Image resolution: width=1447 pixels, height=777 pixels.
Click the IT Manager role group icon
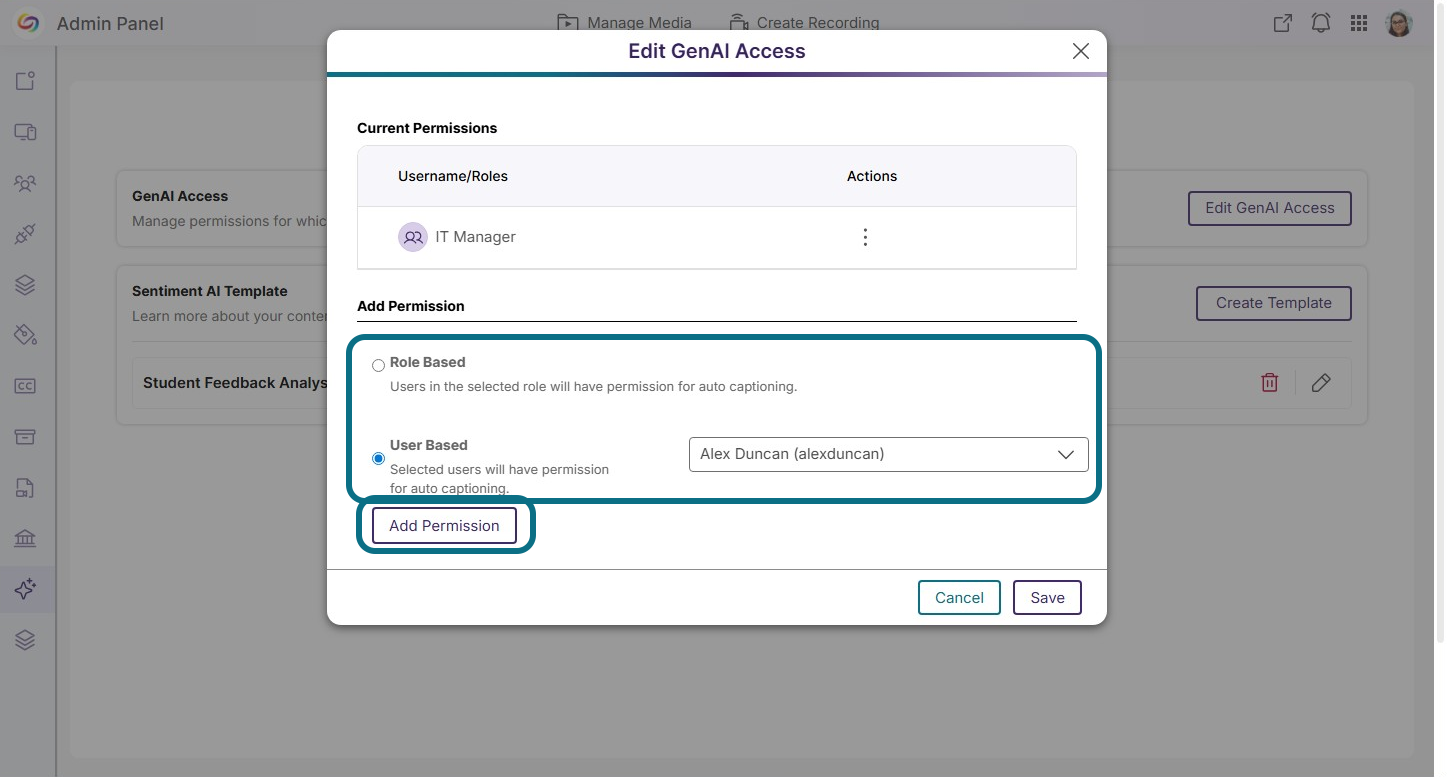click(413, 237)
